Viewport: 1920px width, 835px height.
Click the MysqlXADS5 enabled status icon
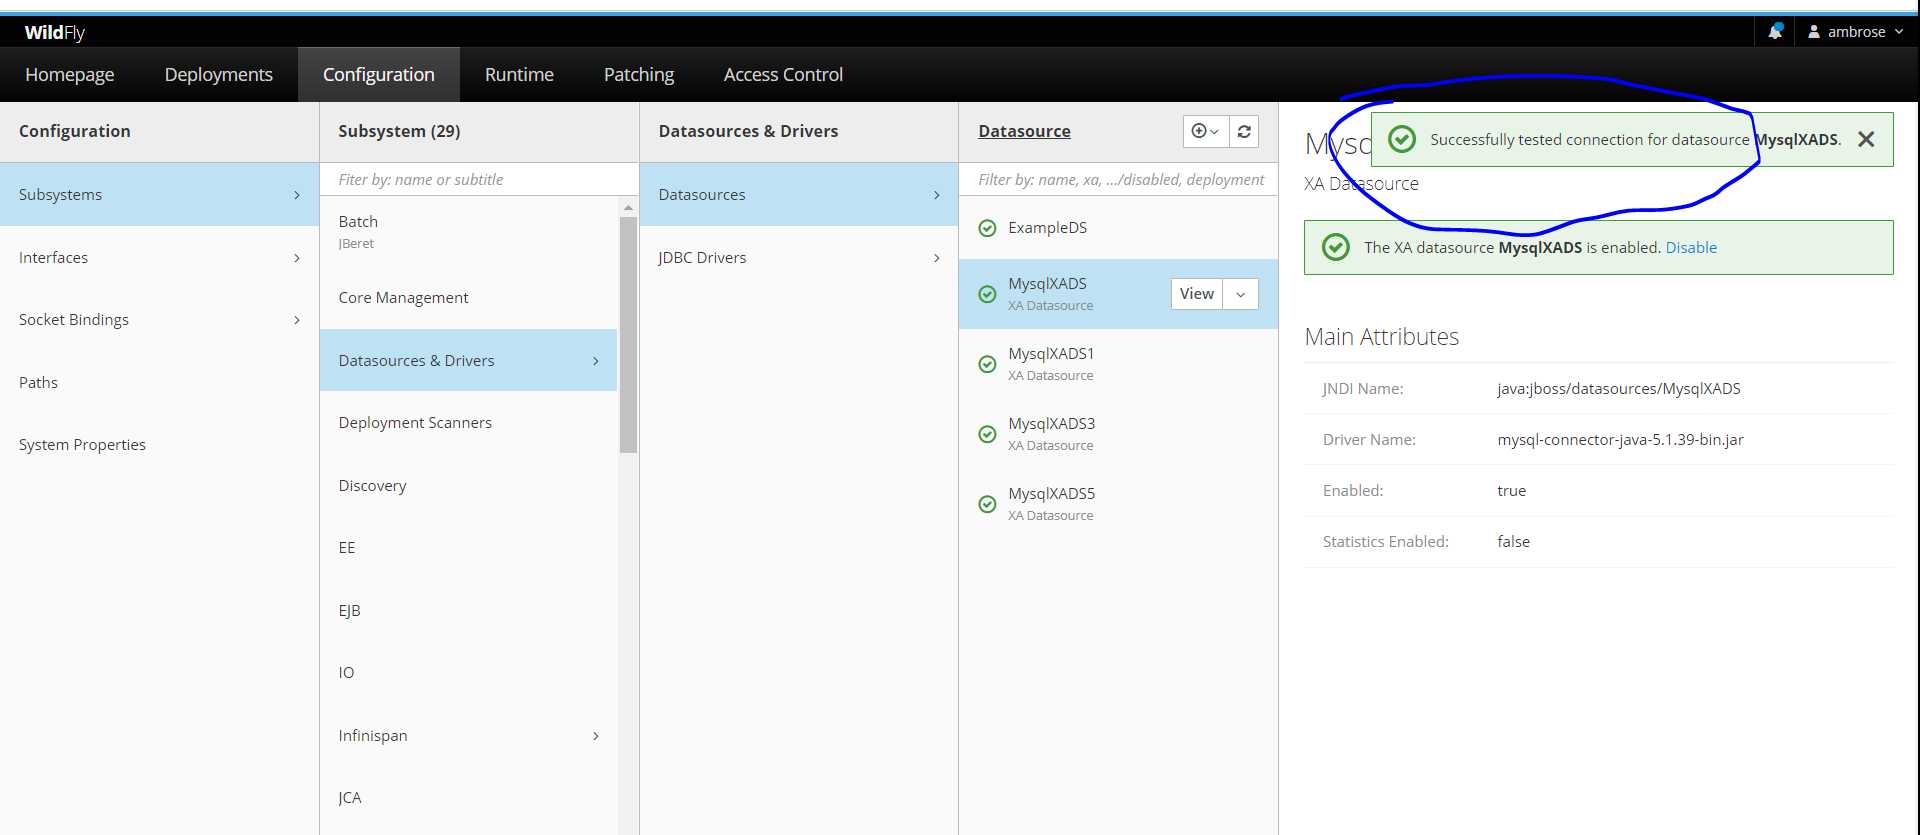point(987,504)
